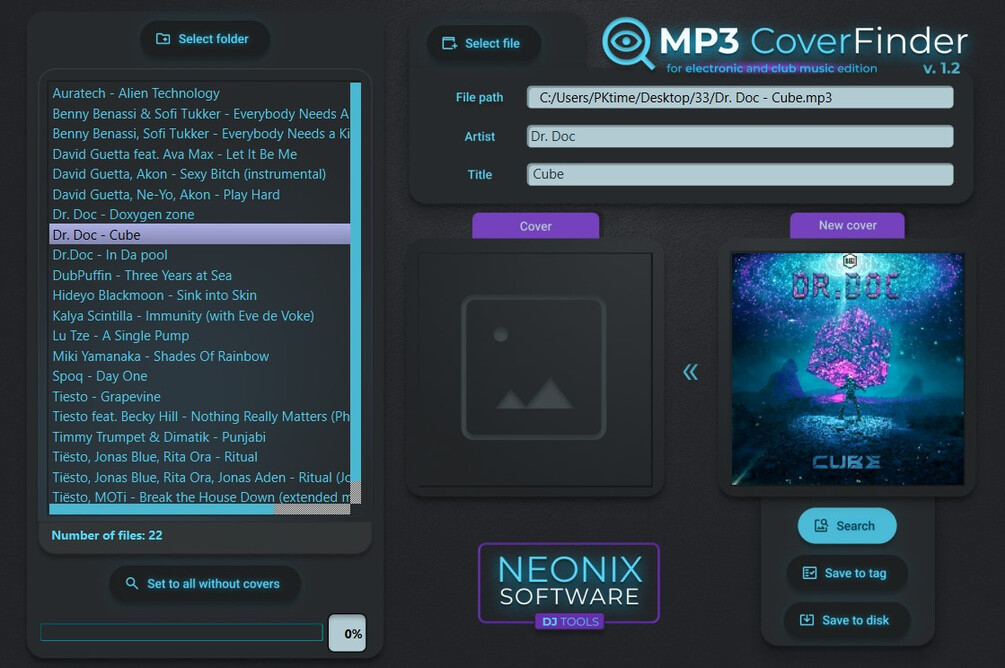Select Hideyo Blackmoon - Sink into Skin

pyautogui.click(x=199, y=296)
